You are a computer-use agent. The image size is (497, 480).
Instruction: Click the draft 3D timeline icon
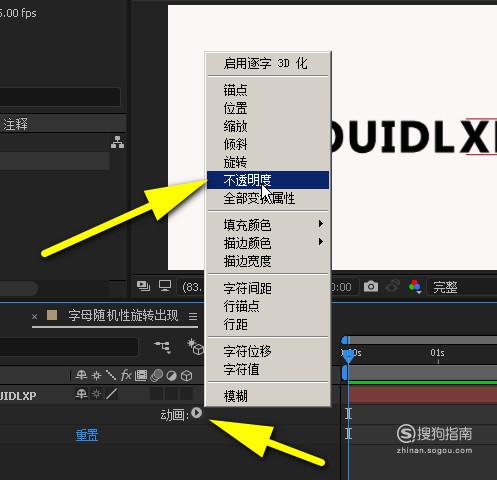195,347
